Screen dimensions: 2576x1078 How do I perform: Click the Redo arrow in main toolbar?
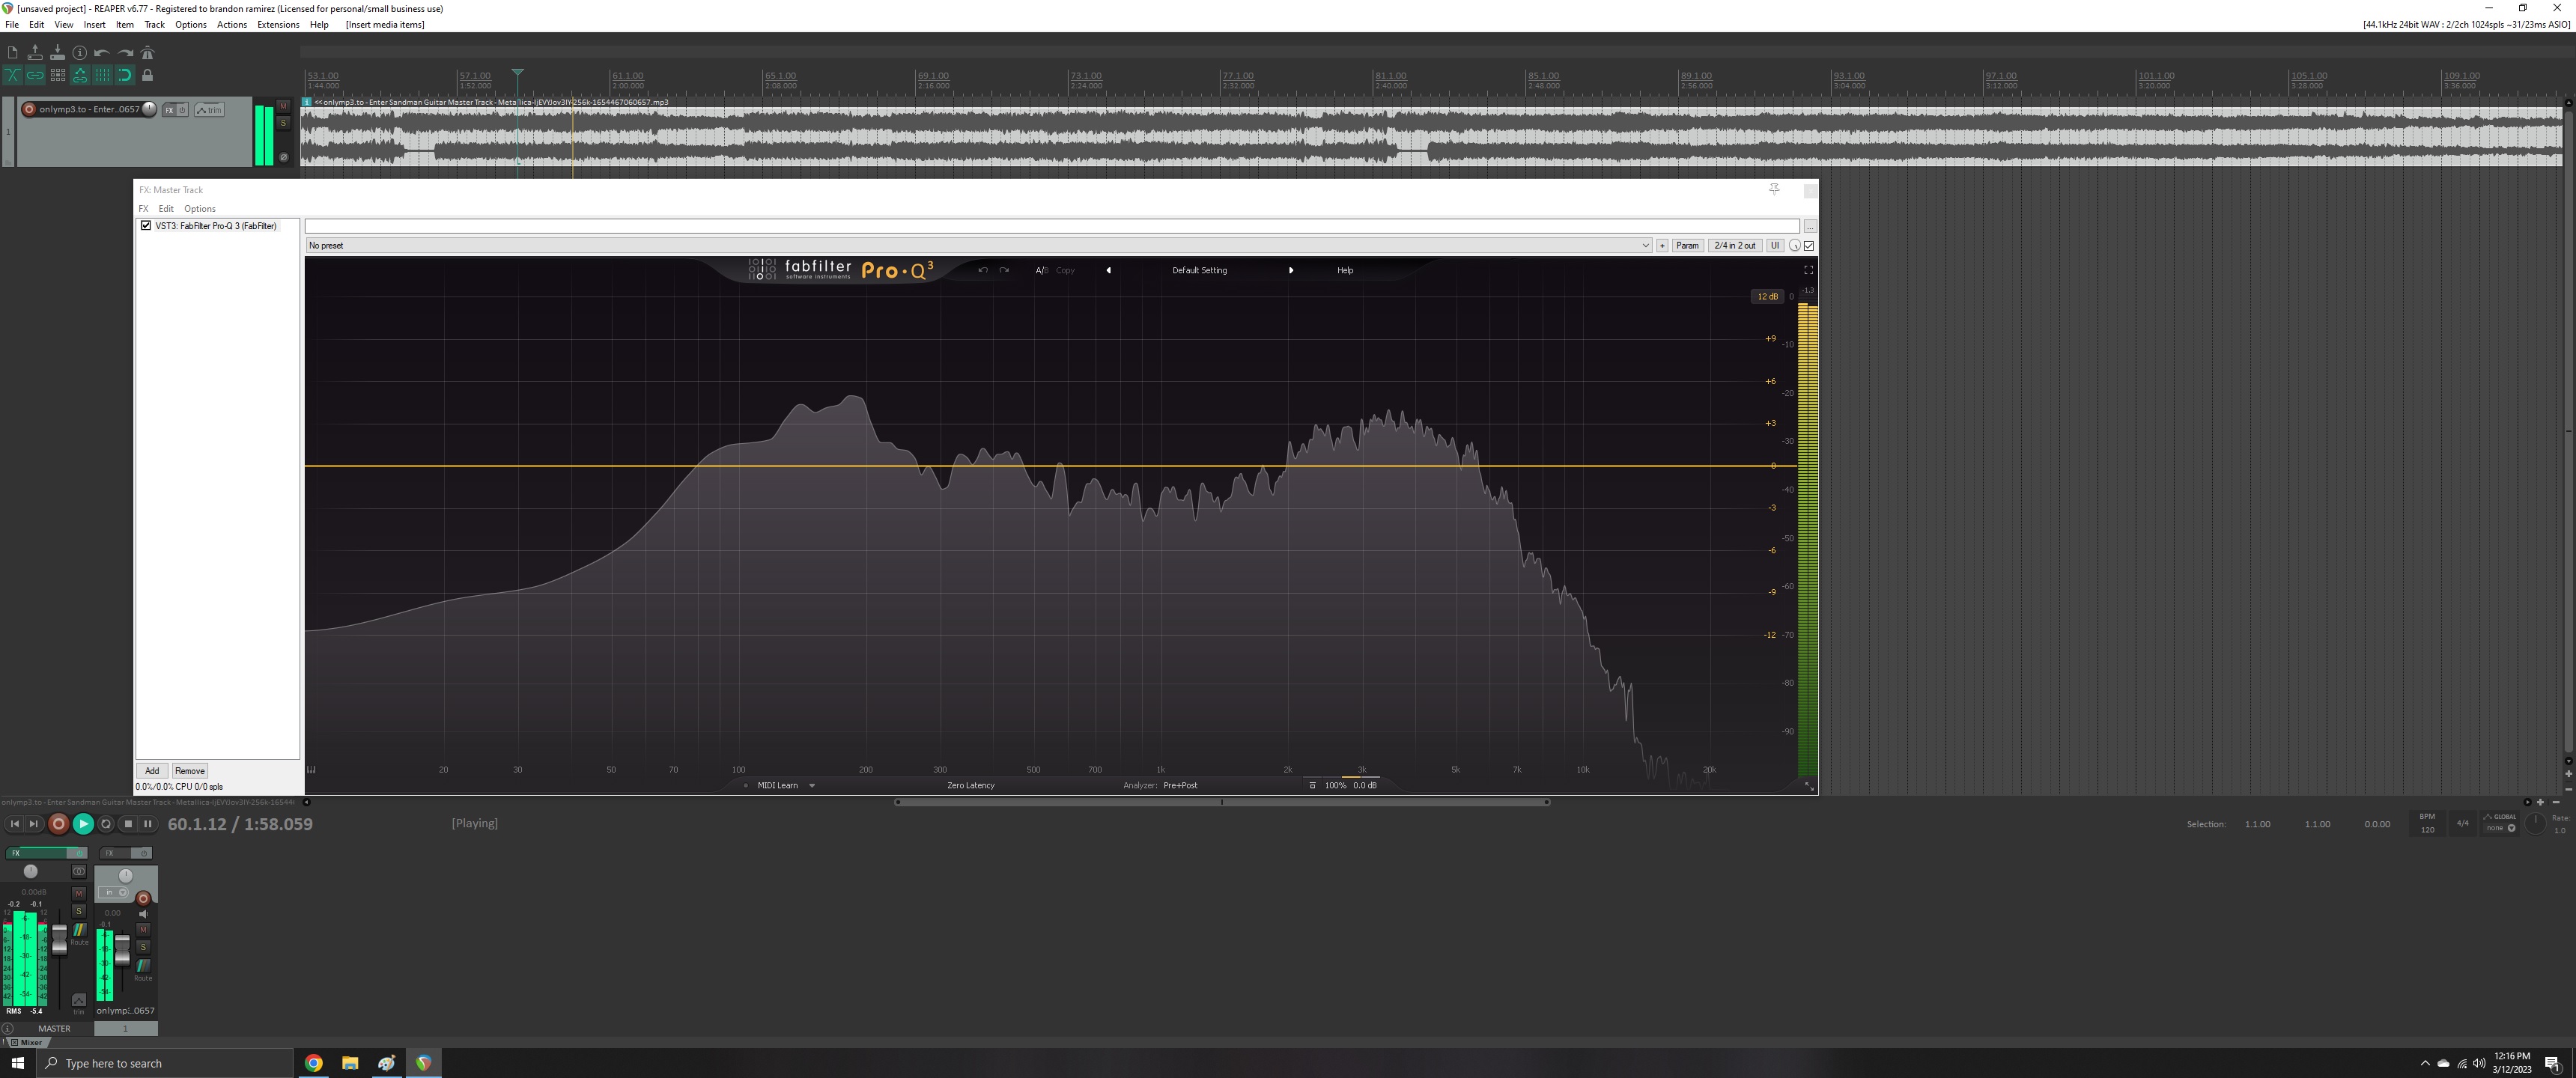[x=125, y=53]
